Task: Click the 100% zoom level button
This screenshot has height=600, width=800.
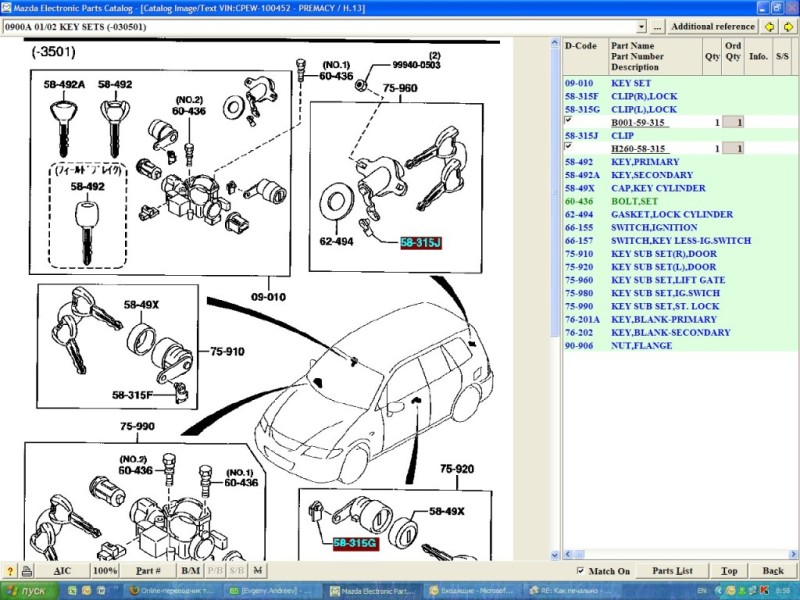Action: point(105,571)
